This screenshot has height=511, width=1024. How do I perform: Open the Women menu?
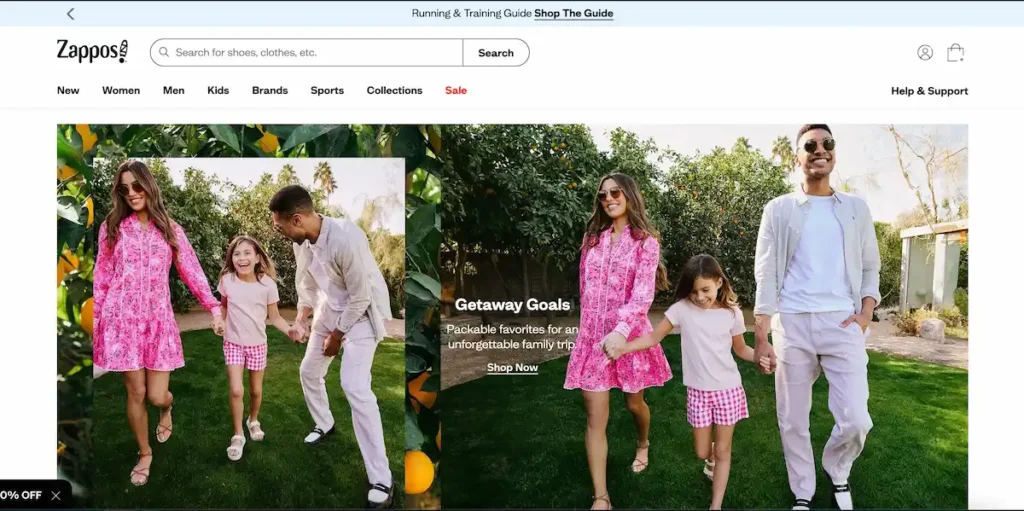tap(121, 91)
